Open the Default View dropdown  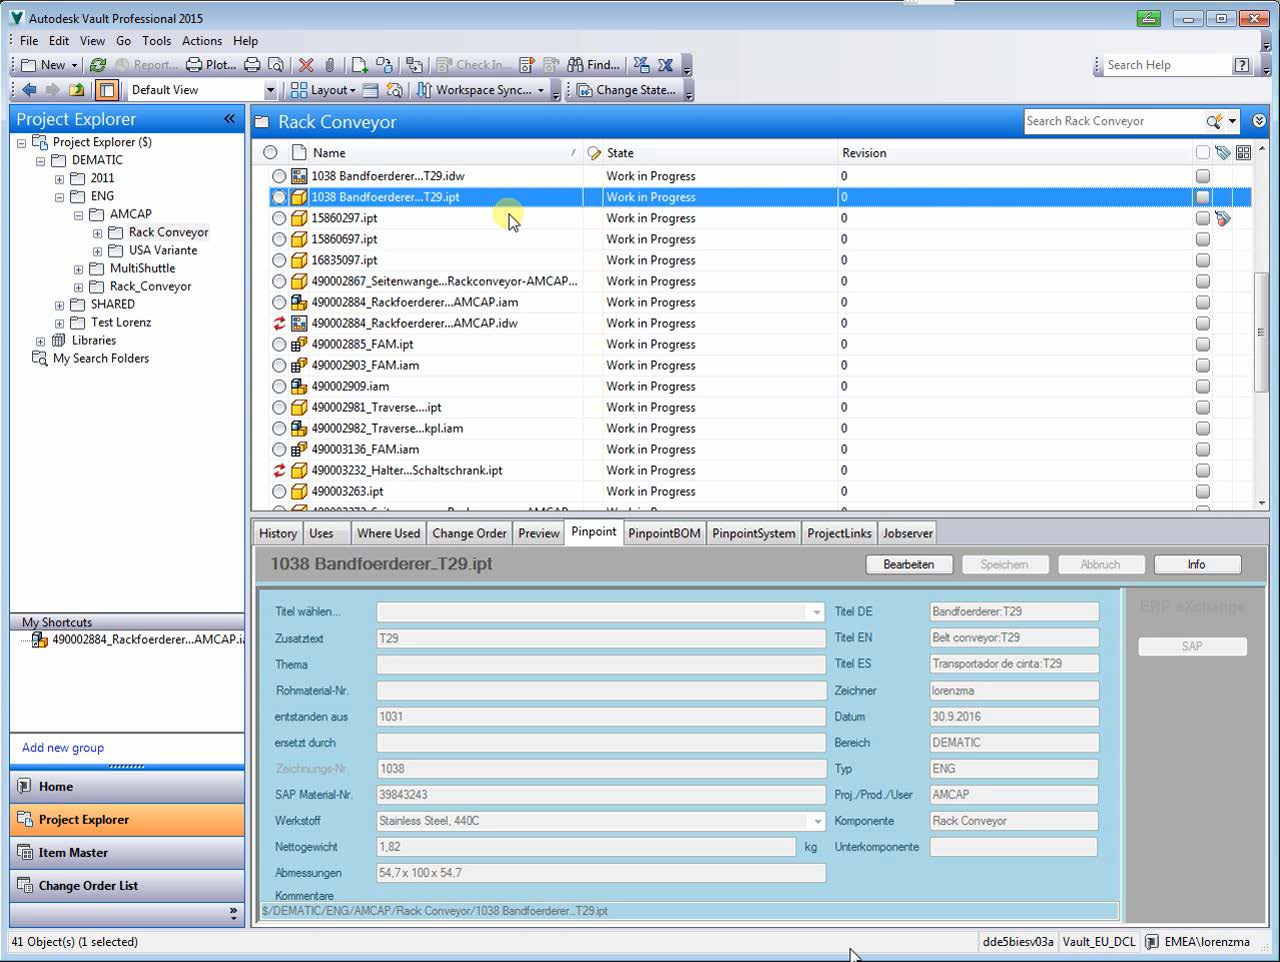click(x=269, y=90)
